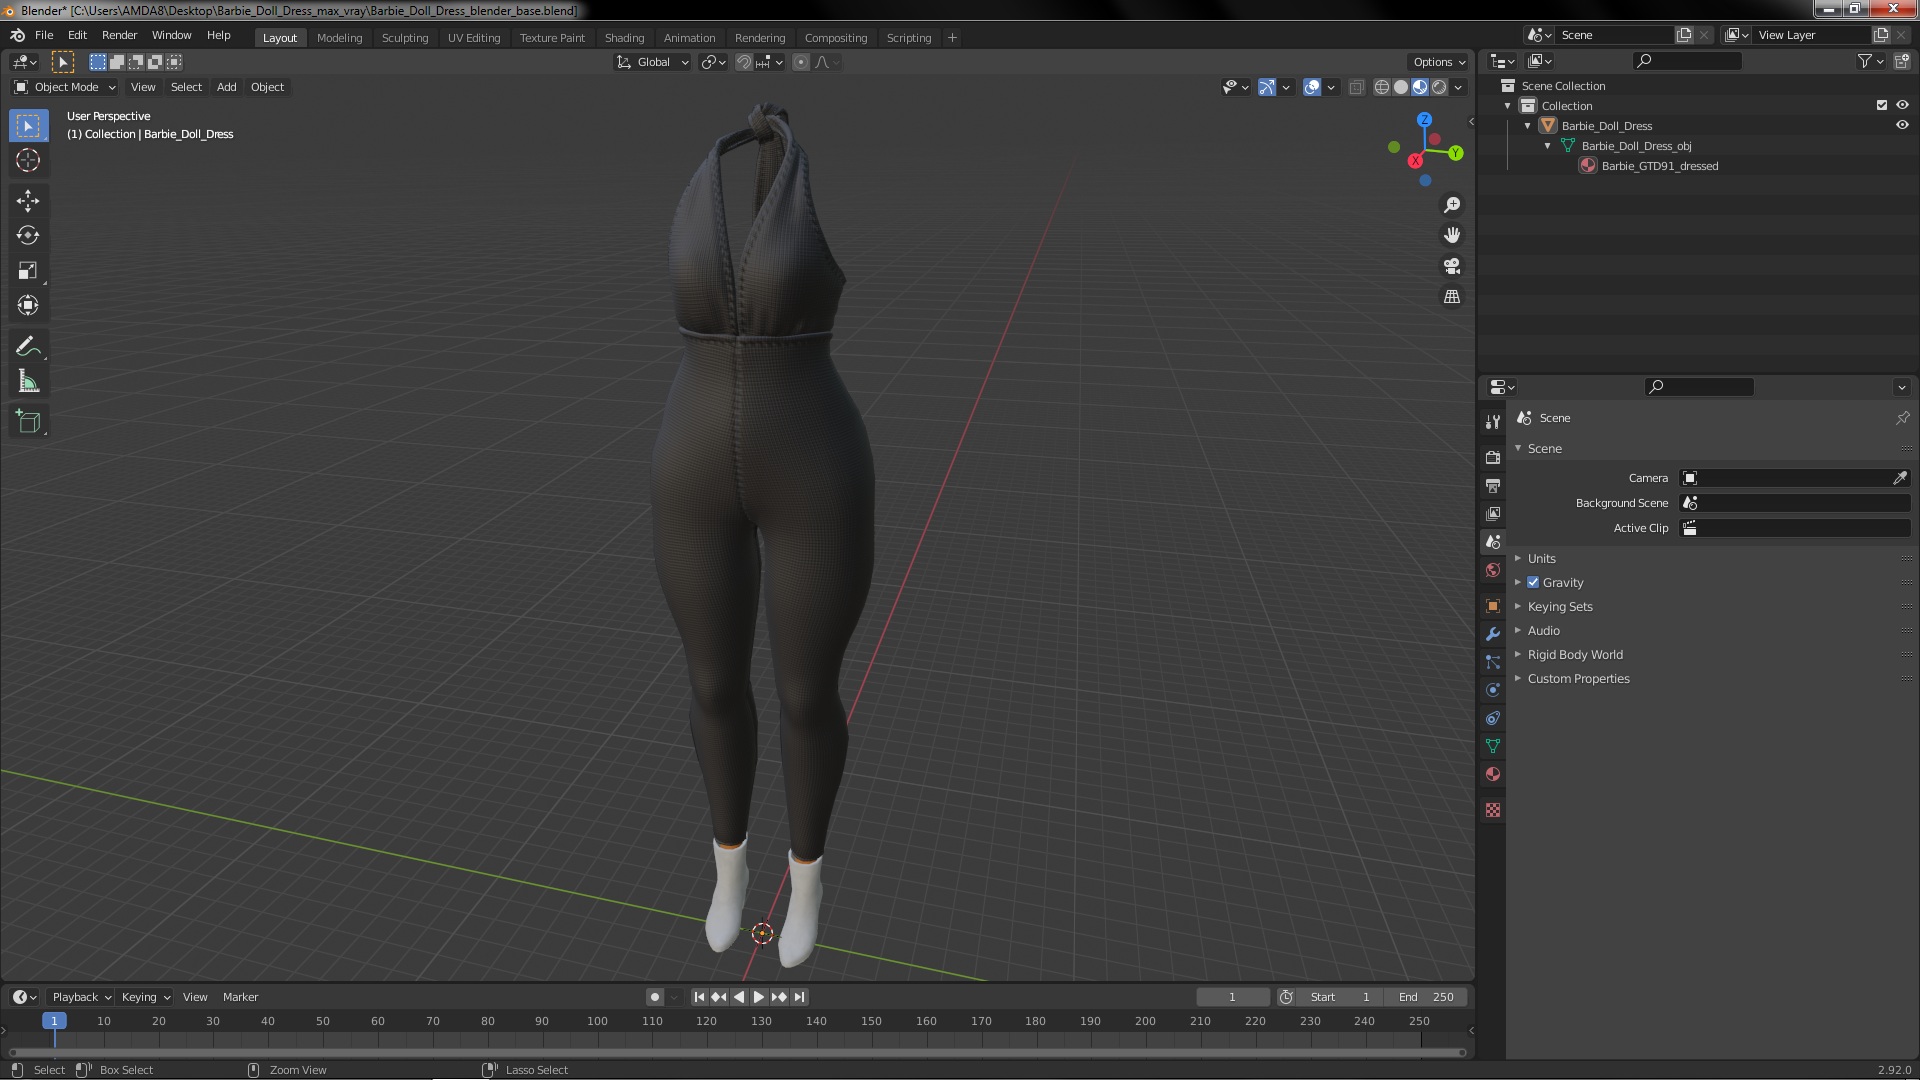Add a new workspace tab
Image resolution: width=1920 pixels, height=1080 pixels.
952,38
